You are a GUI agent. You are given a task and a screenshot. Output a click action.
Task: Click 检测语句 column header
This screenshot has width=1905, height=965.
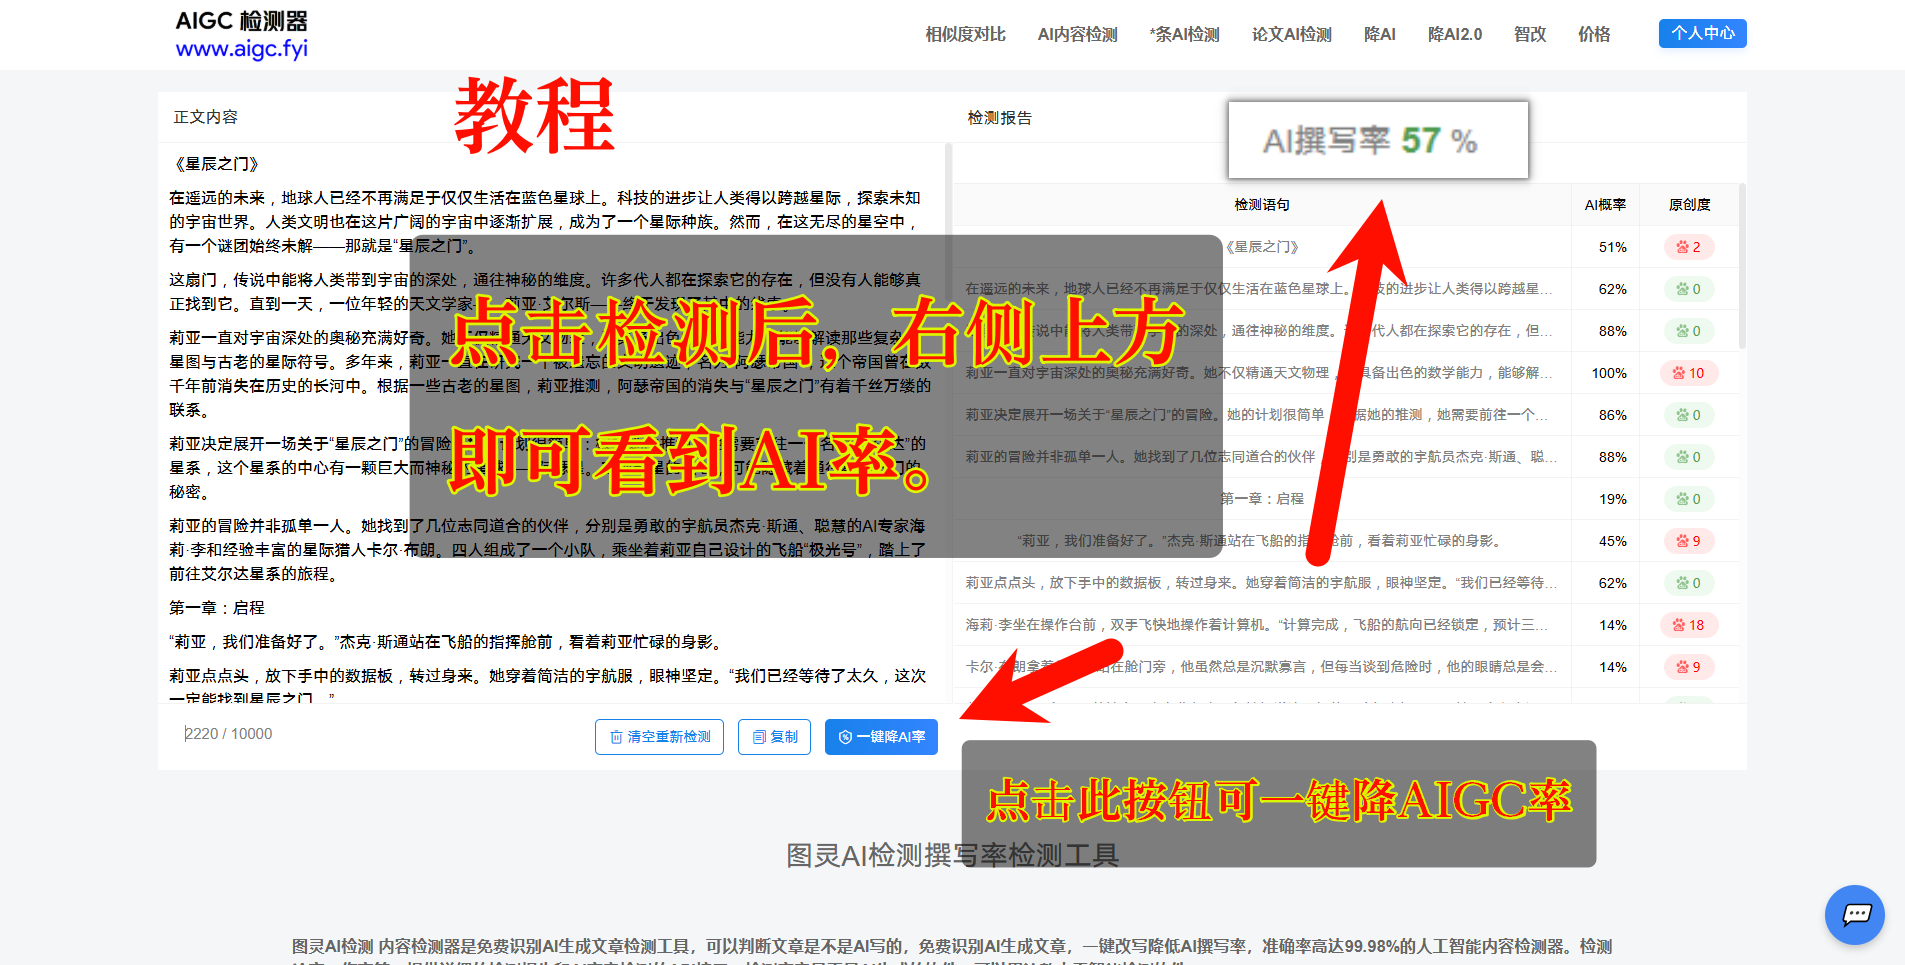[1261, 204]
